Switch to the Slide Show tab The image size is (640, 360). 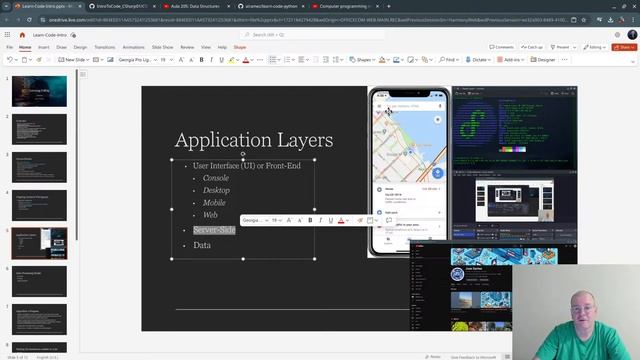(x=162, y=47)
